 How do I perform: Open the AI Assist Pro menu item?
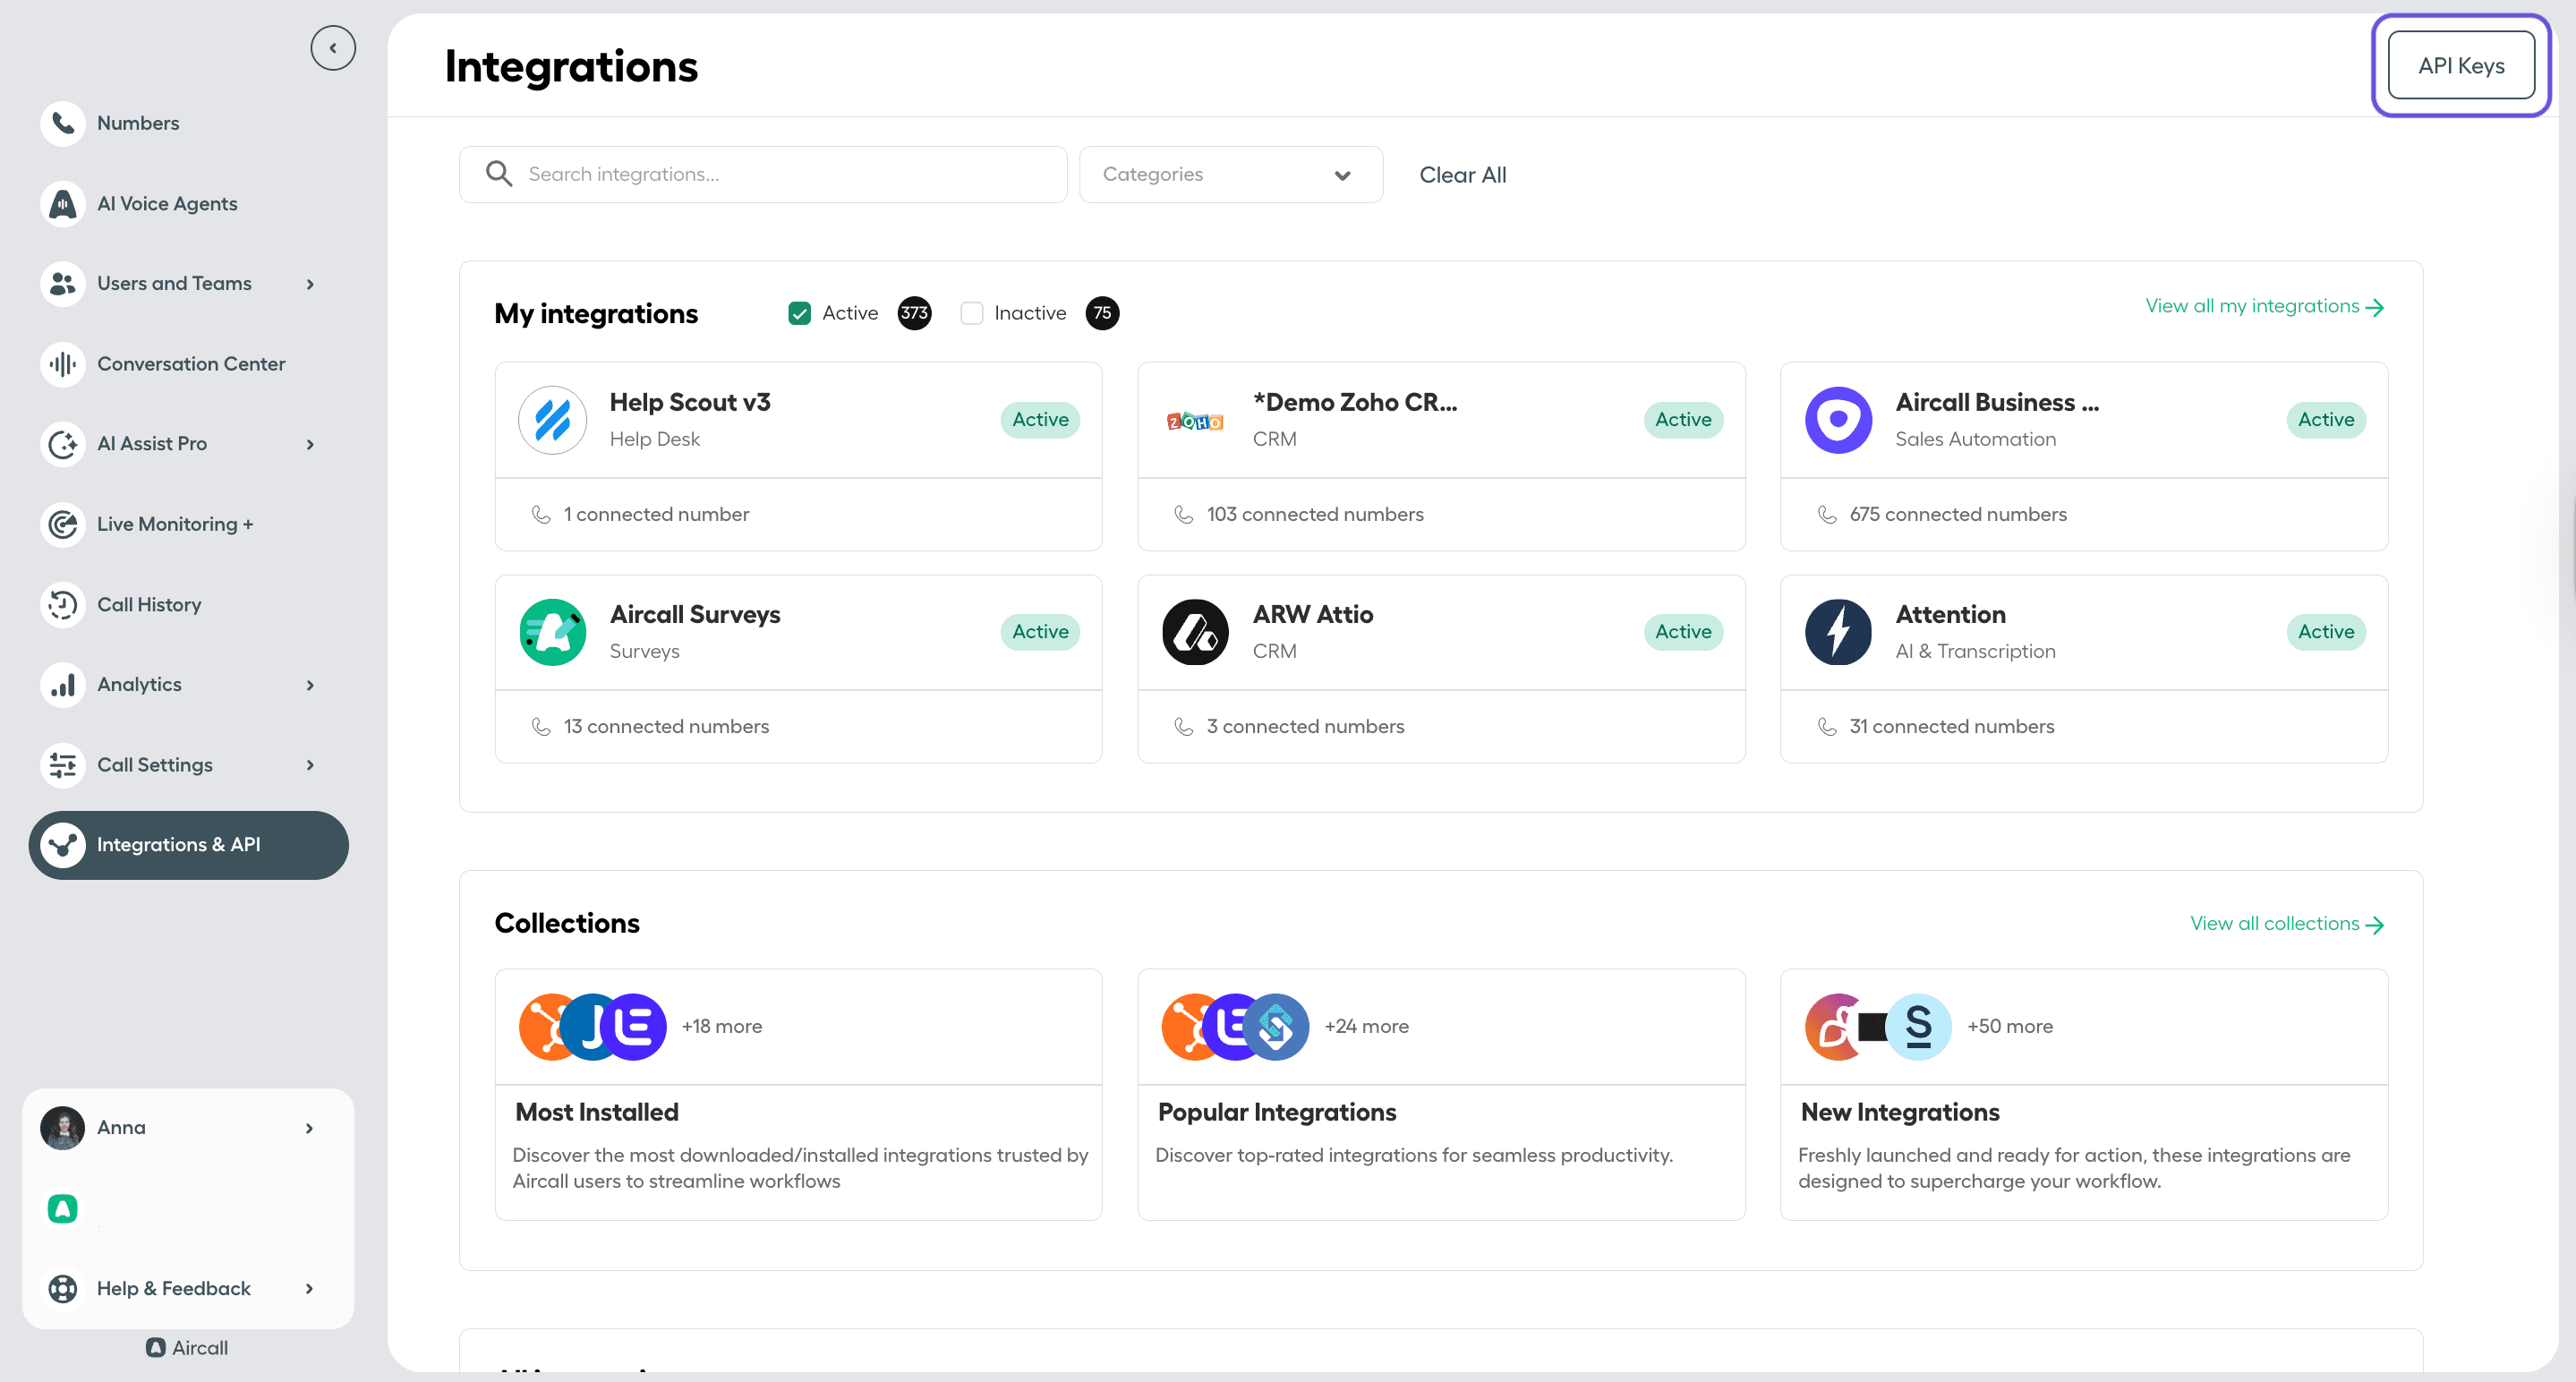(152, 444)
